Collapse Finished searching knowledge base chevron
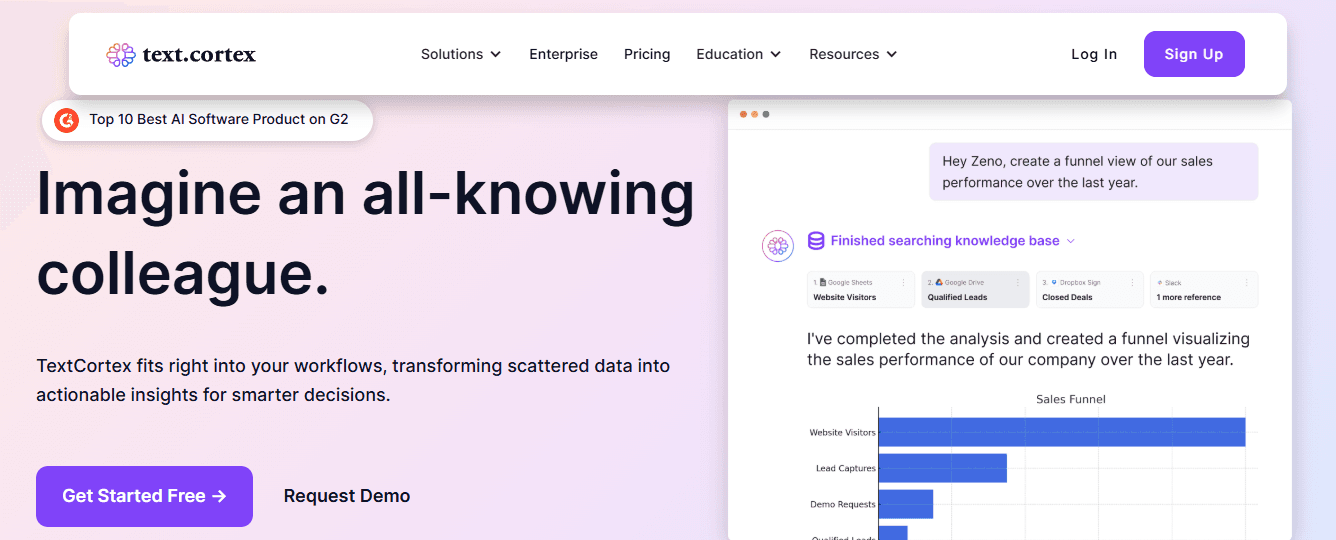The width and height of the screenshot is (1336, 540). 1070,241
